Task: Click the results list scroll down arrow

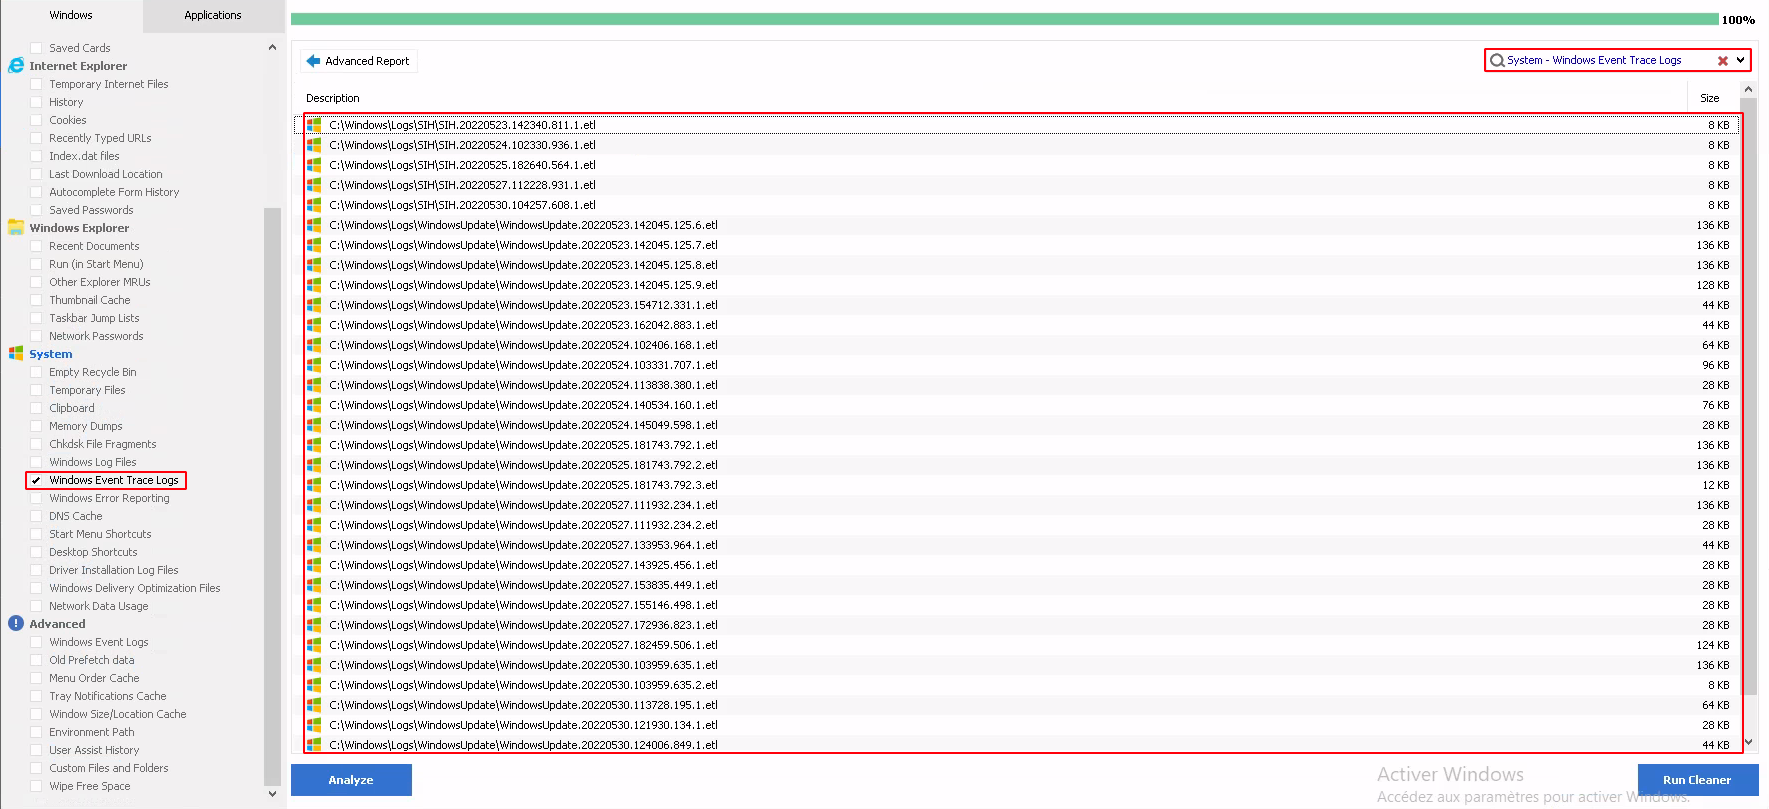Action: point(1749,743)
